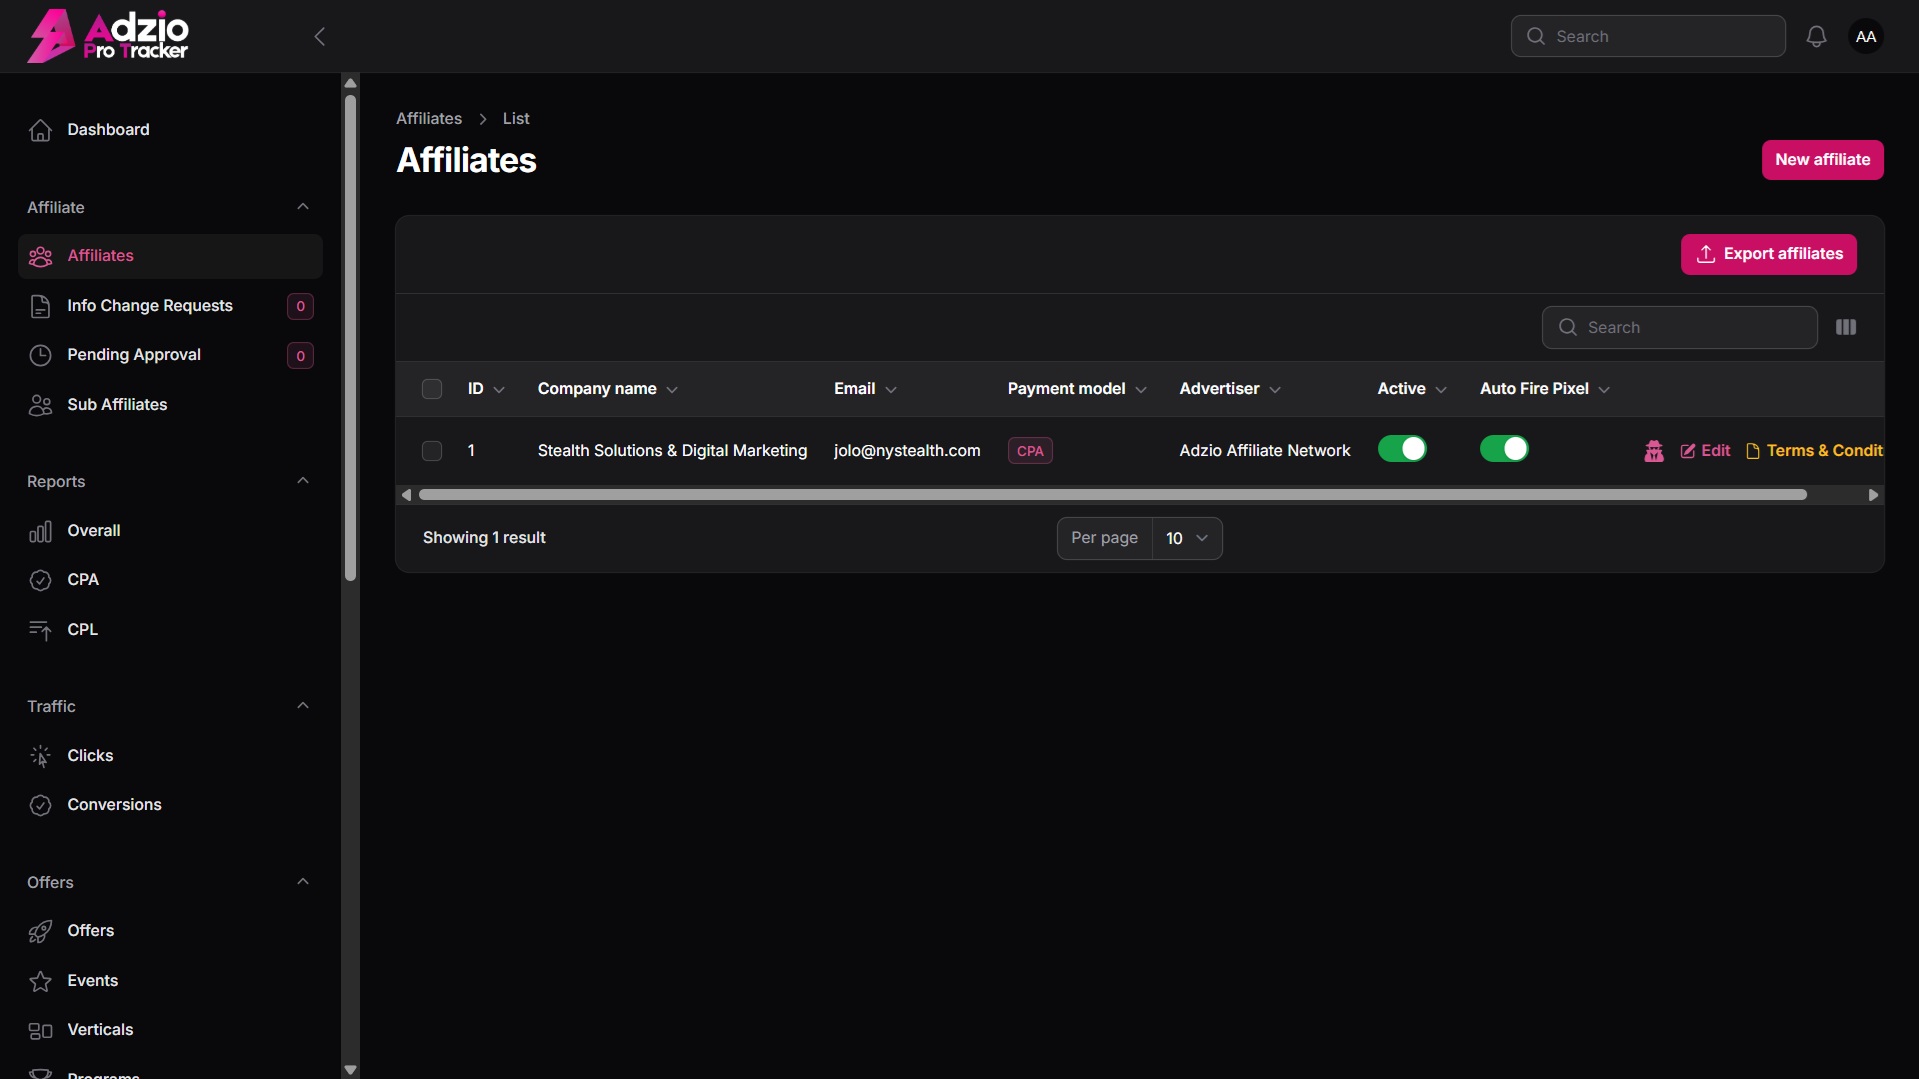Open the Events page
1919x1079 pixels.
click(170, 981)
